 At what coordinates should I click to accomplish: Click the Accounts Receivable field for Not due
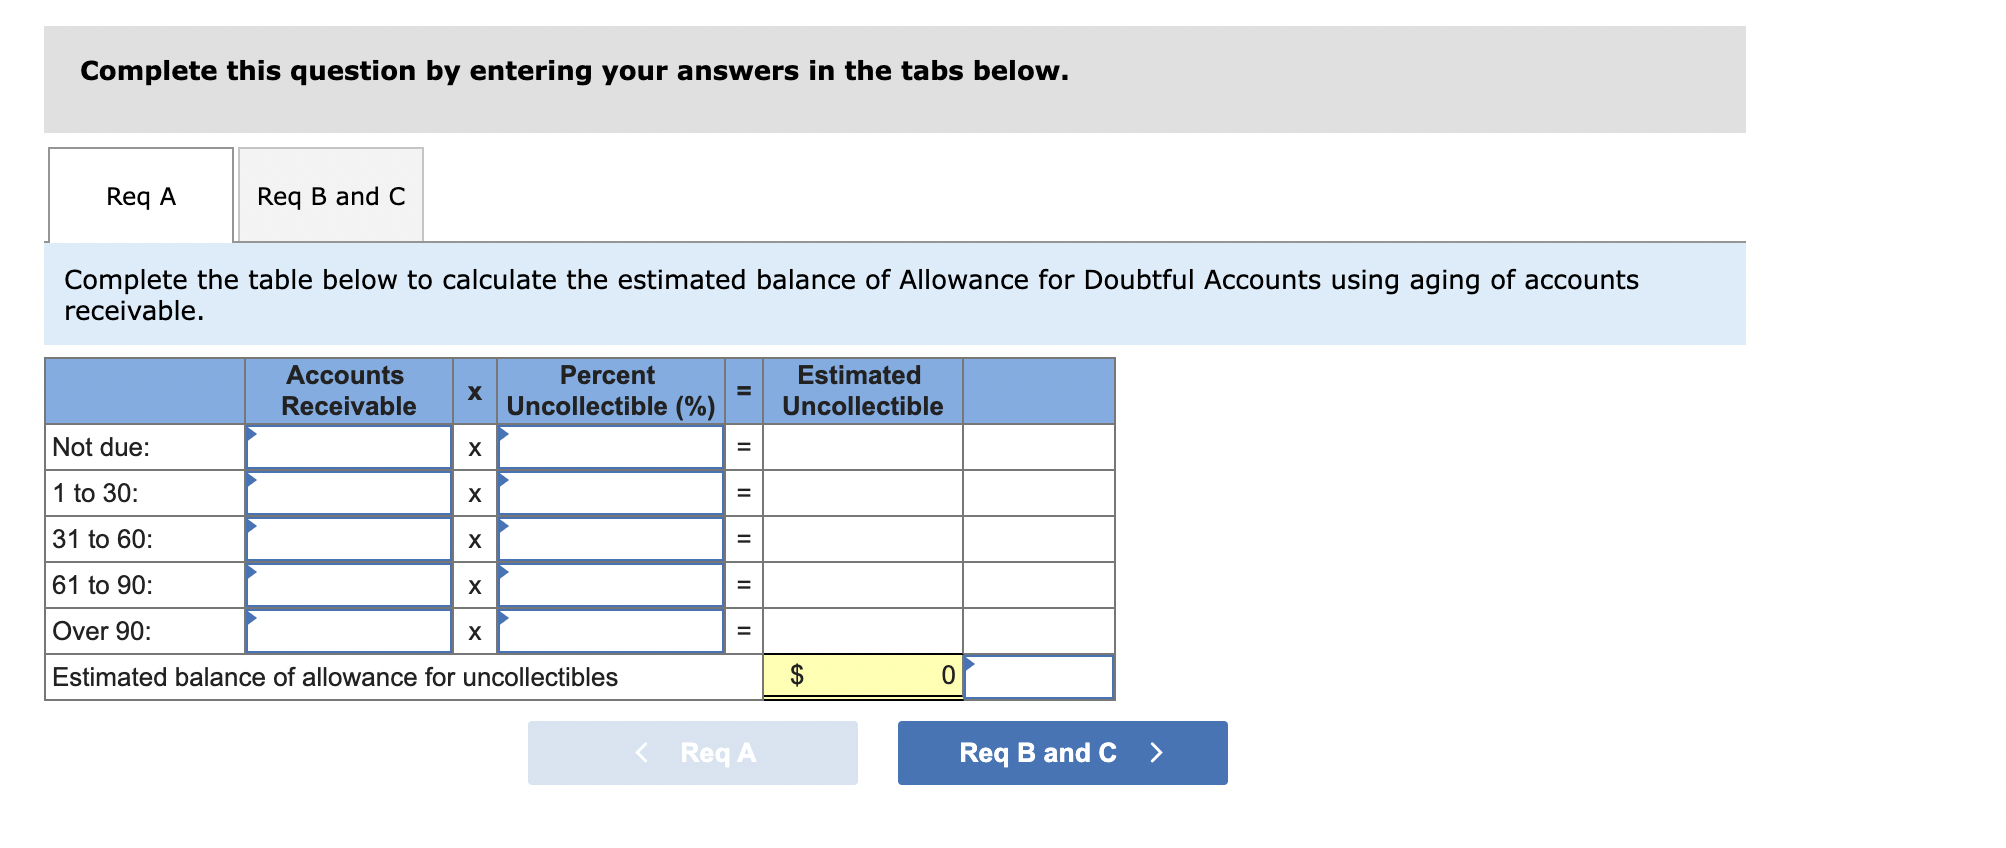(x=349, y=447)
